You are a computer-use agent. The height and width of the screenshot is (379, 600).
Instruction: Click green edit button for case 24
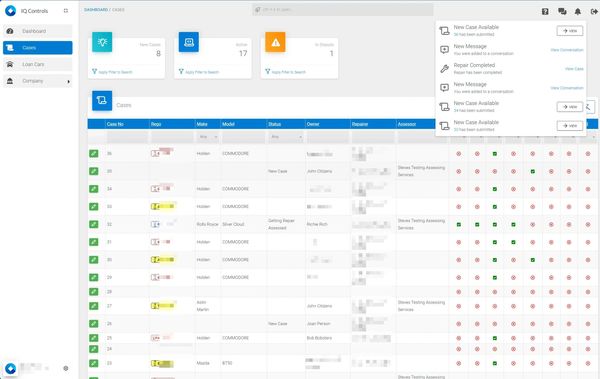coord(94,349)
